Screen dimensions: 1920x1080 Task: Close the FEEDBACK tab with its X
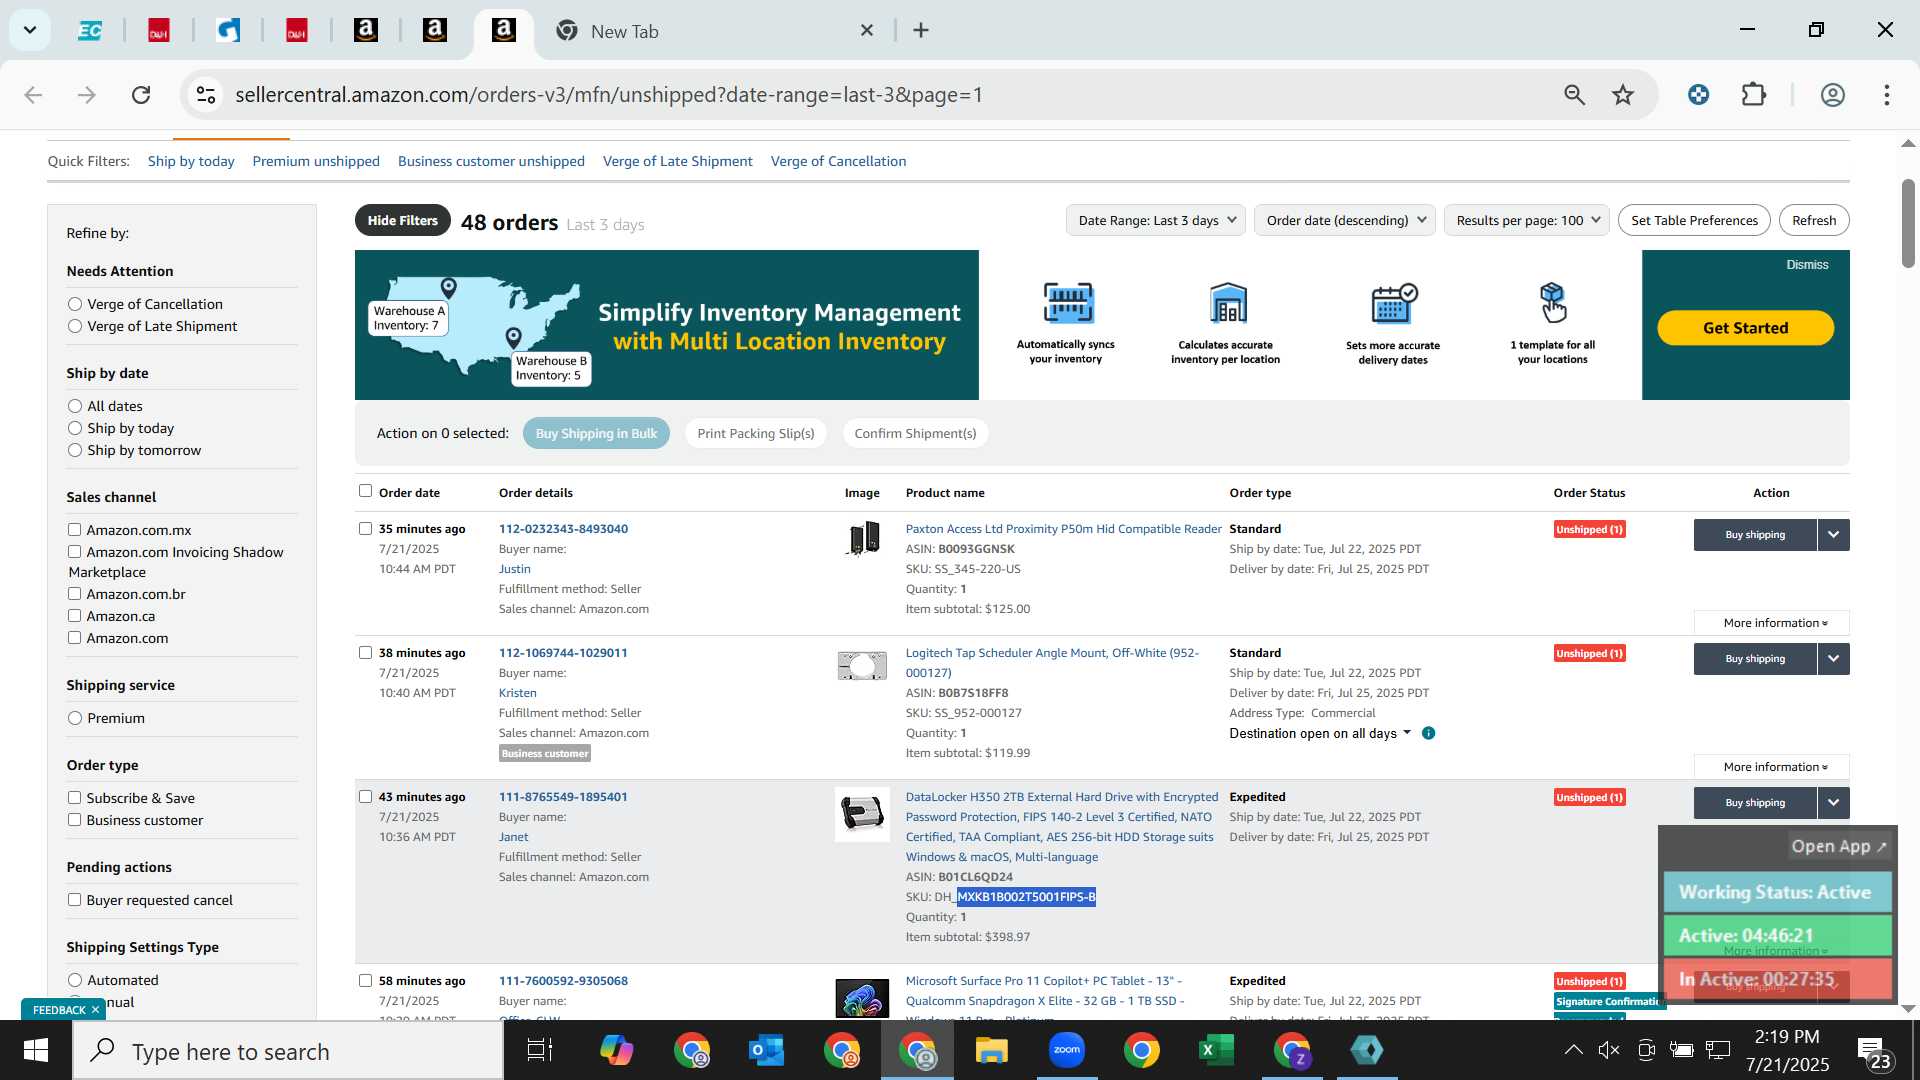pos(95,1010)
